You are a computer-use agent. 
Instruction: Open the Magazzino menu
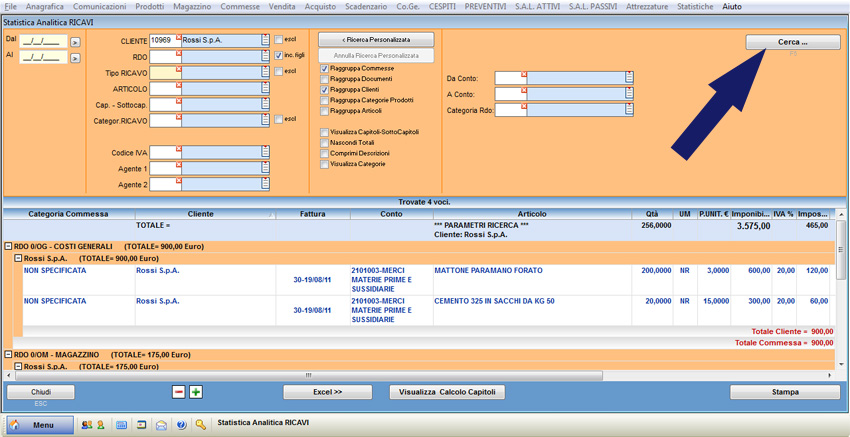[192, 7]
